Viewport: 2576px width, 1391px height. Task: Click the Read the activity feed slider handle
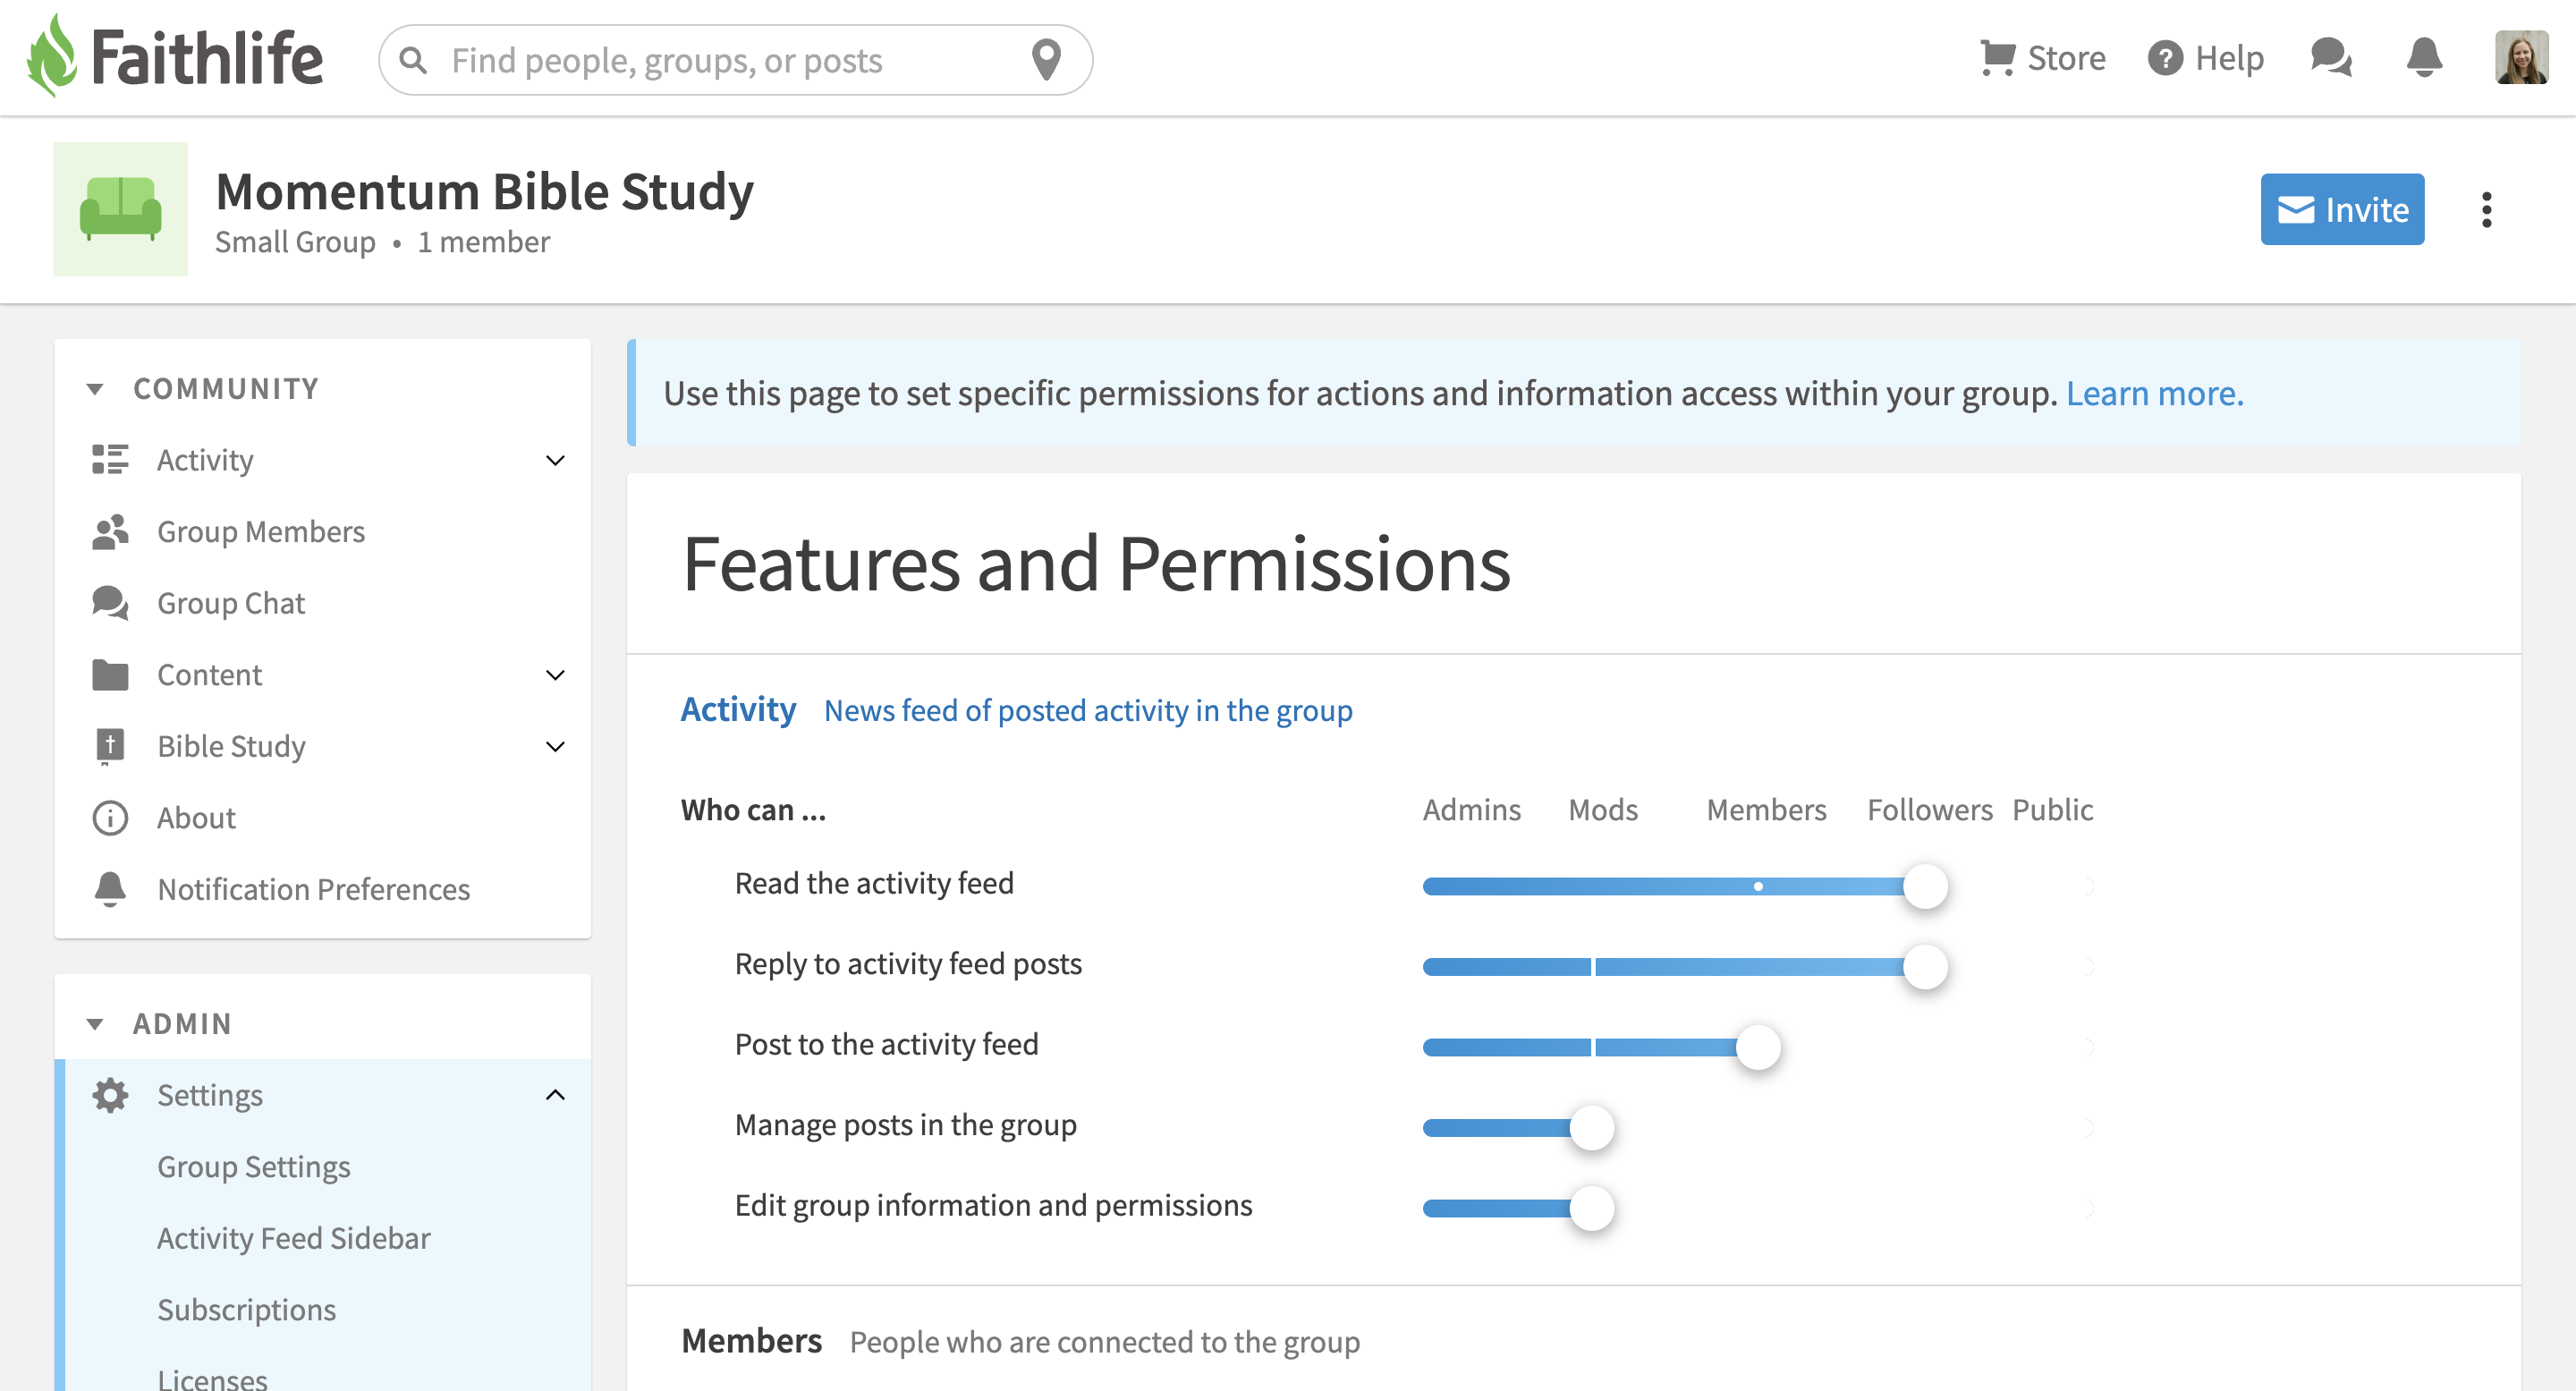(1925, 886)
